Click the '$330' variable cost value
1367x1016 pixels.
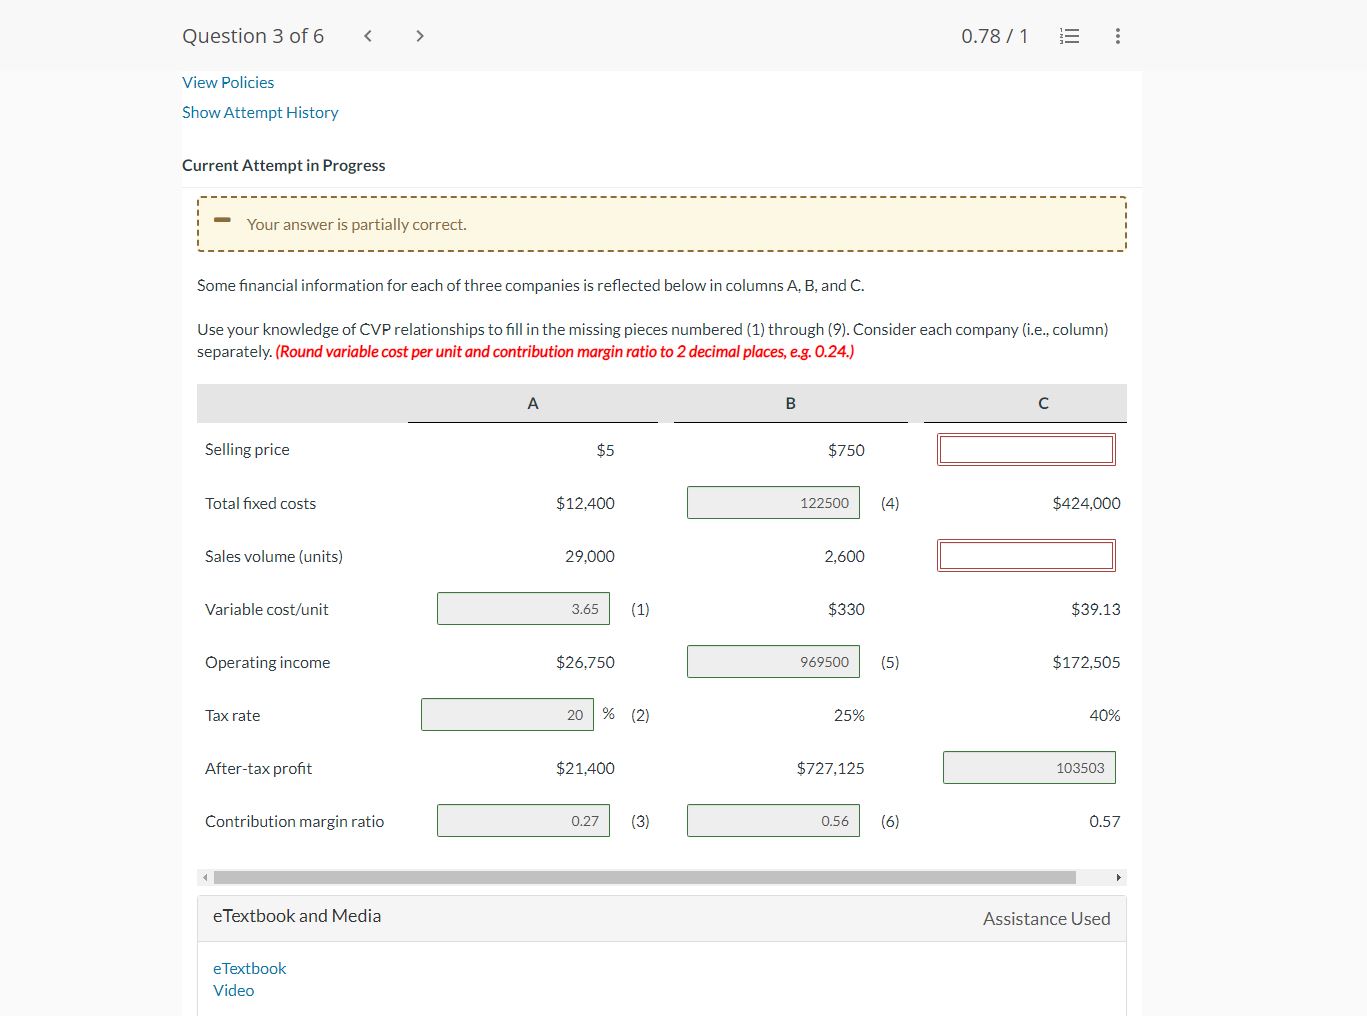846,609
